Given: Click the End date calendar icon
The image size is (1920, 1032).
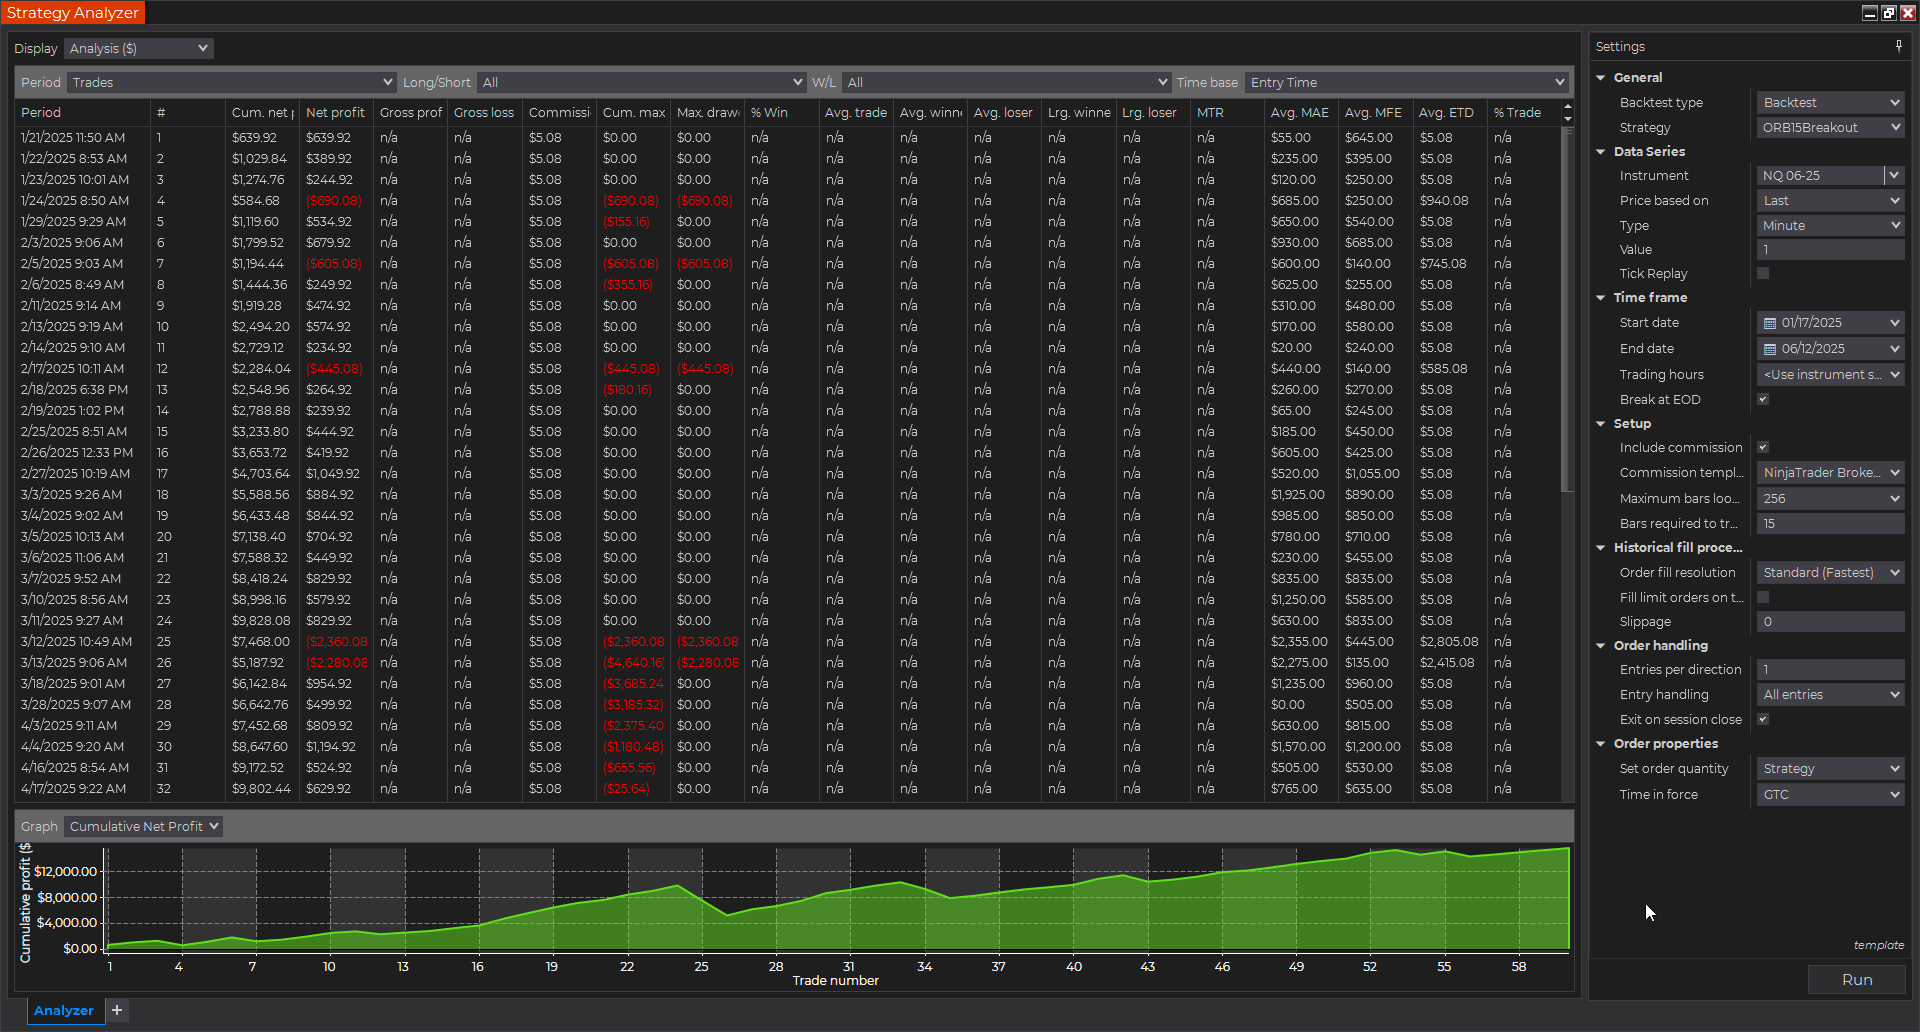Looking at the screenshot, I should [1769, 349].
